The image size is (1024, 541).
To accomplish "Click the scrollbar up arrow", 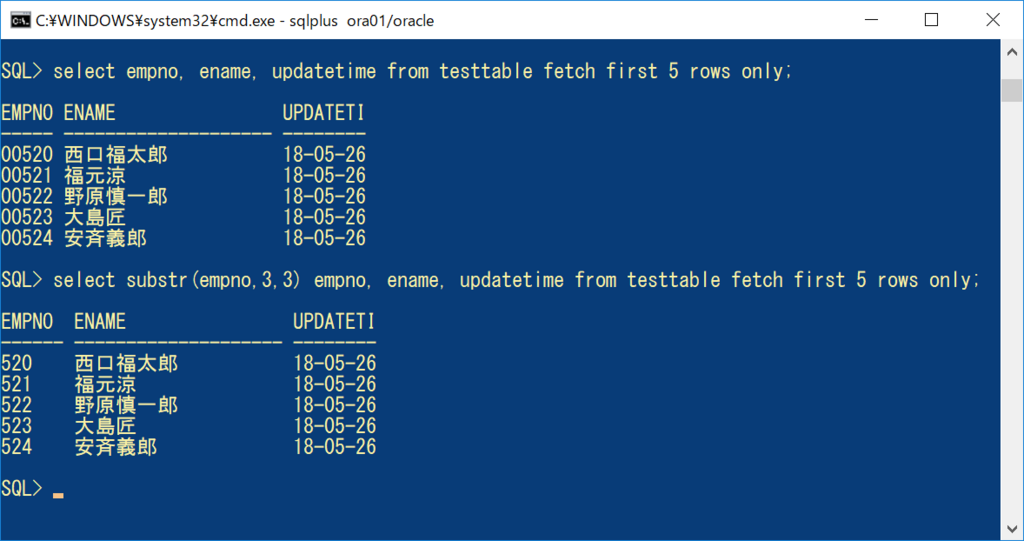I will (1012, 52).
